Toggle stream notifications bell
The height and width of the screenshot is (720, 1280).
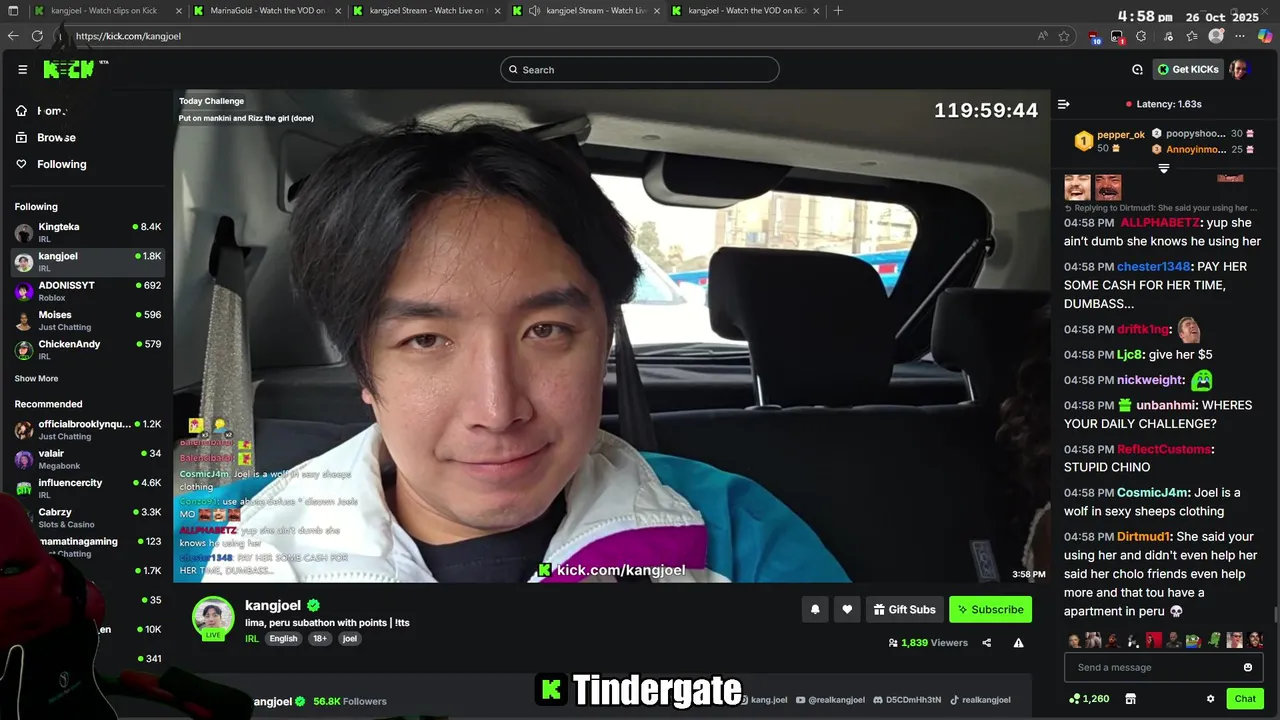pos(815,609)
